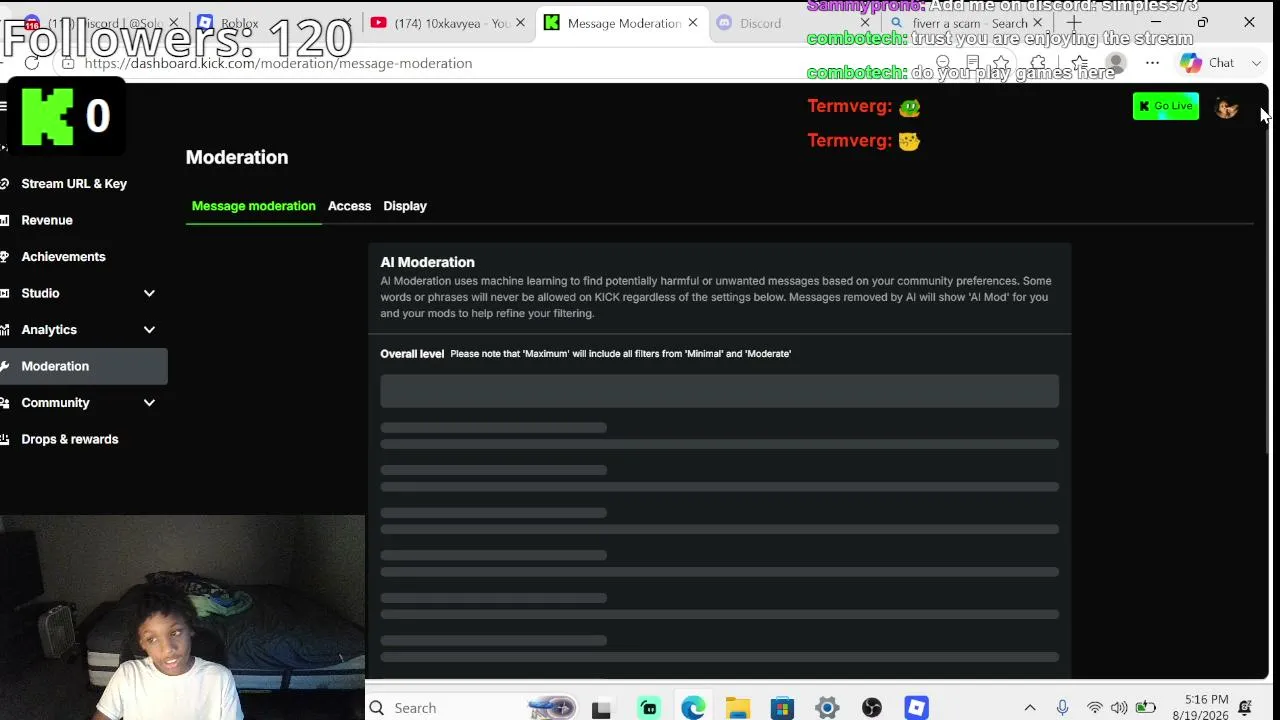Image resolution: width=1280 pixels, height=720 pixels.
Task: Click the battery status tray icon
Action: click(1145, 708)
